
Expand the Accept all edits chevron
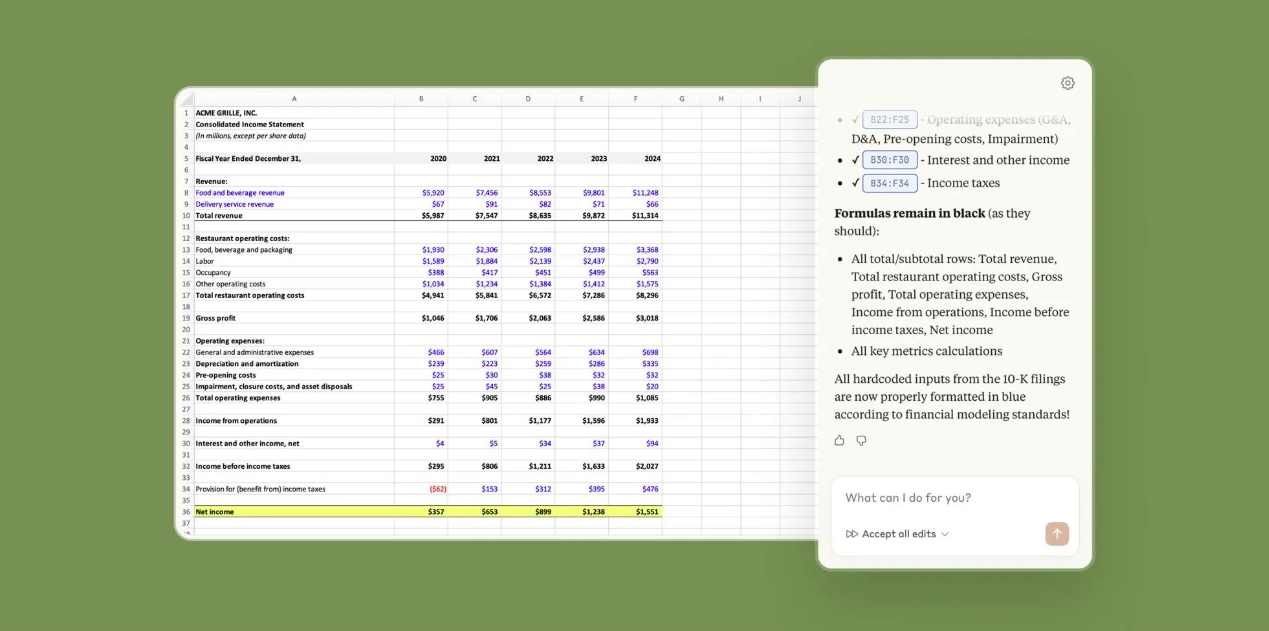[x=945, y=534]
